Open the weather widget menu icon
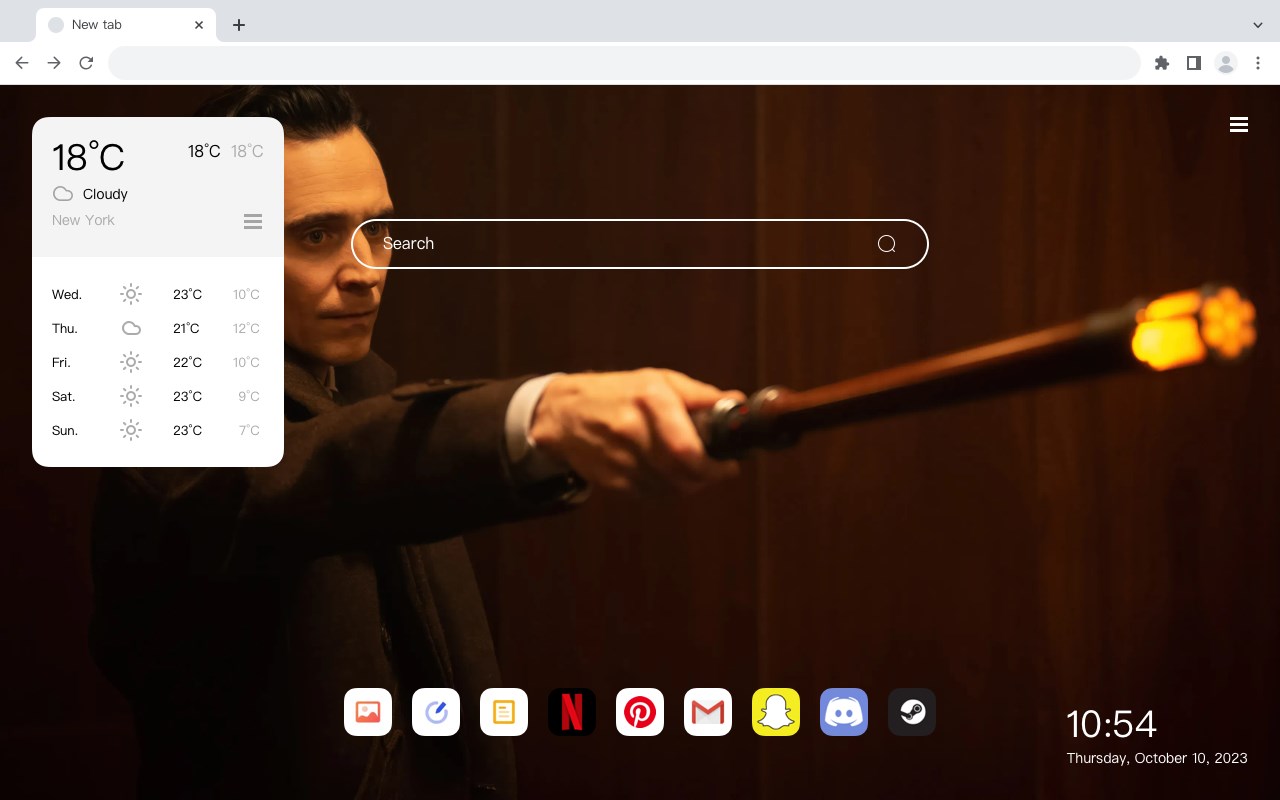This screenshot has width=1280, height=800. coord(253,221)
